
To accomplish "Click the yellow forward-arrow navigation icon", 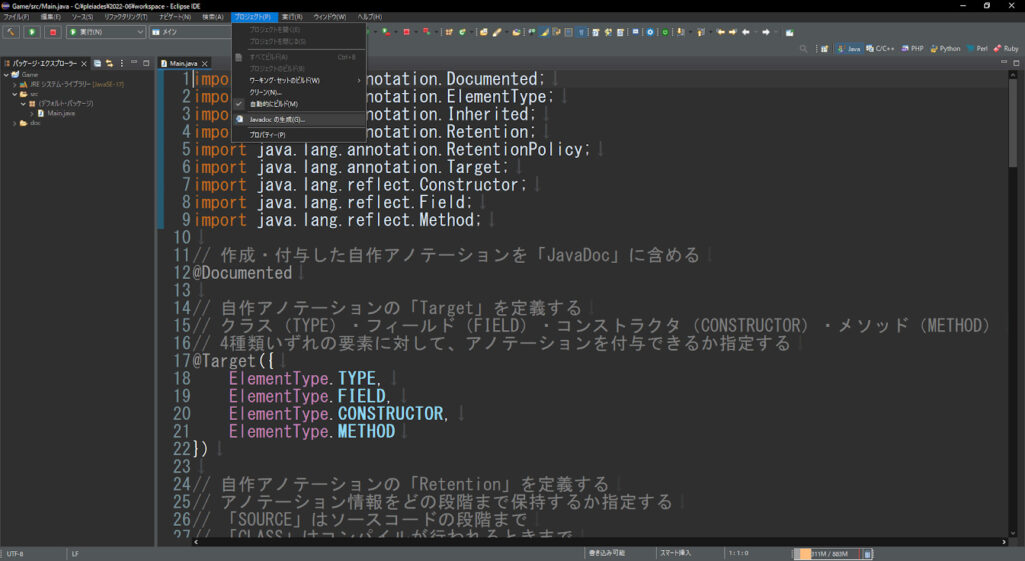I will (733, 32).
